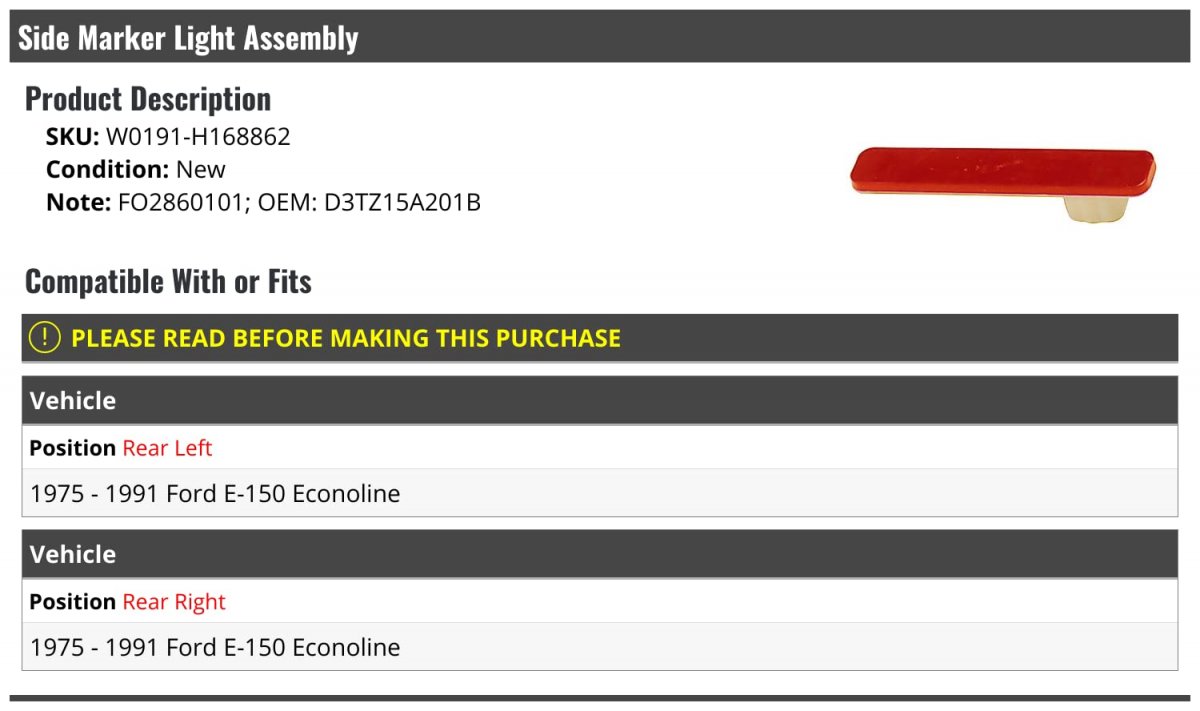Click the SKU label
The width and height of the screenshot is (1200, 711).
73,136
